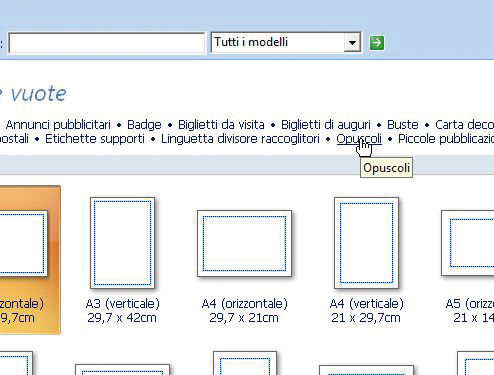Select the A3 (verticale) page thumbnail
Viewport: 494px width, 375px height.
[123, 243]
